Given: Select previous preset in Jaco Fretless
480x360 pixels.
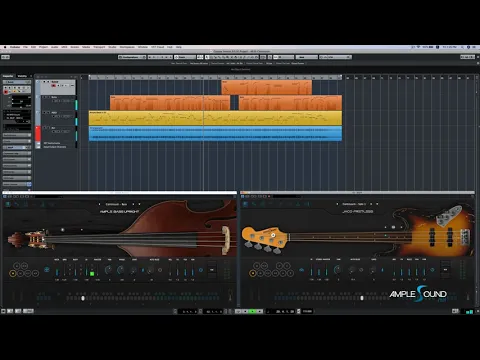Looking at the screenshot, I should 337,204.
